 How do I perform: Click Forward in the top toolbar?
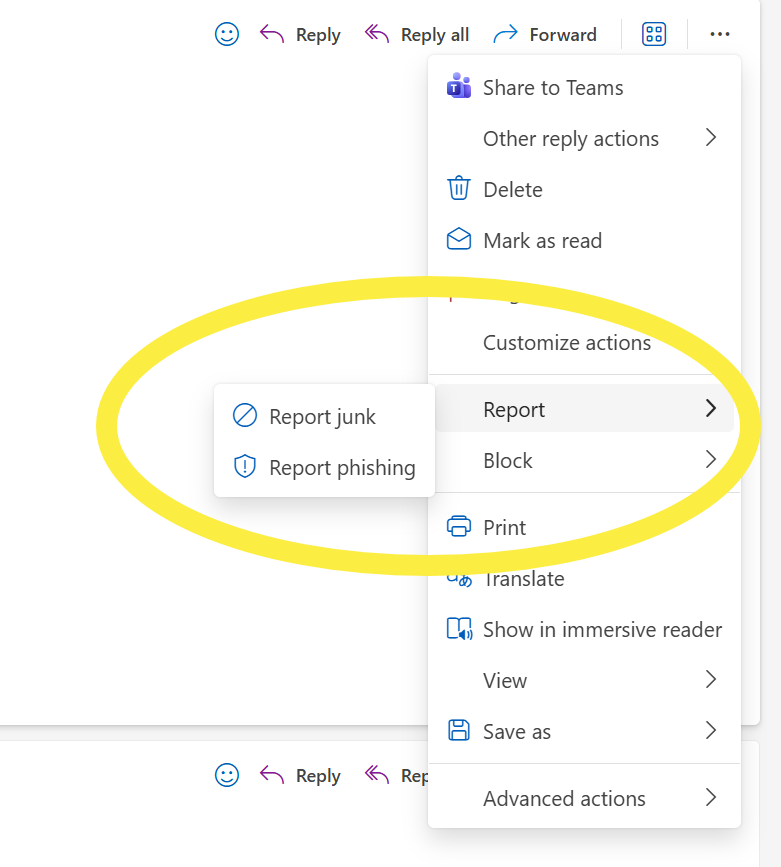coord(546,34)
